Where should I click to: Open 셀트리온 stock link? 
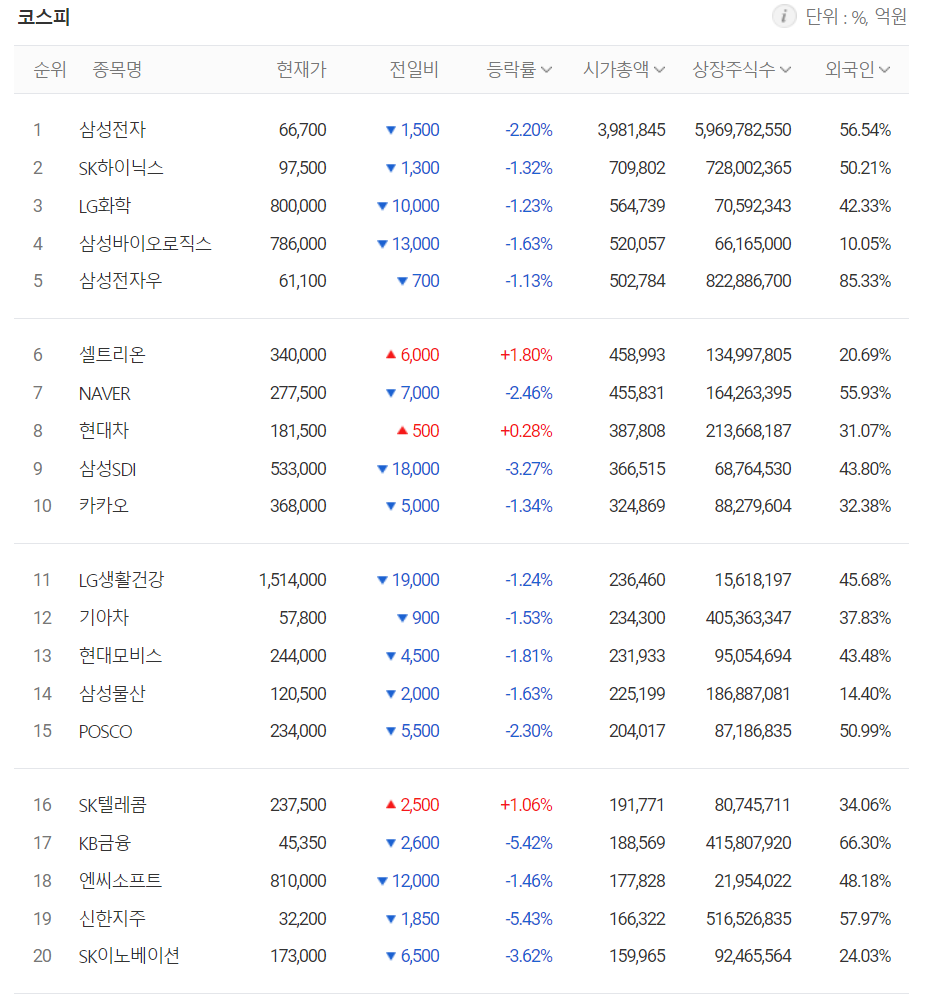pyautogui.click(x=113, y=355)
